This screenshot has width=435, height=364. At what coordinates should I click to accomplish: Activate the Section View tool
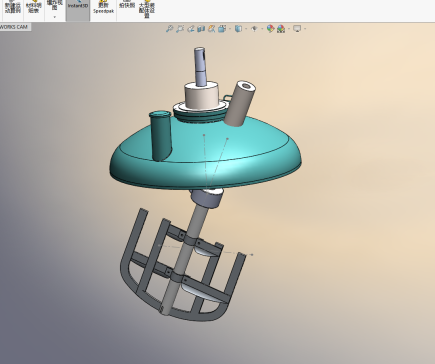coord(201,29)
